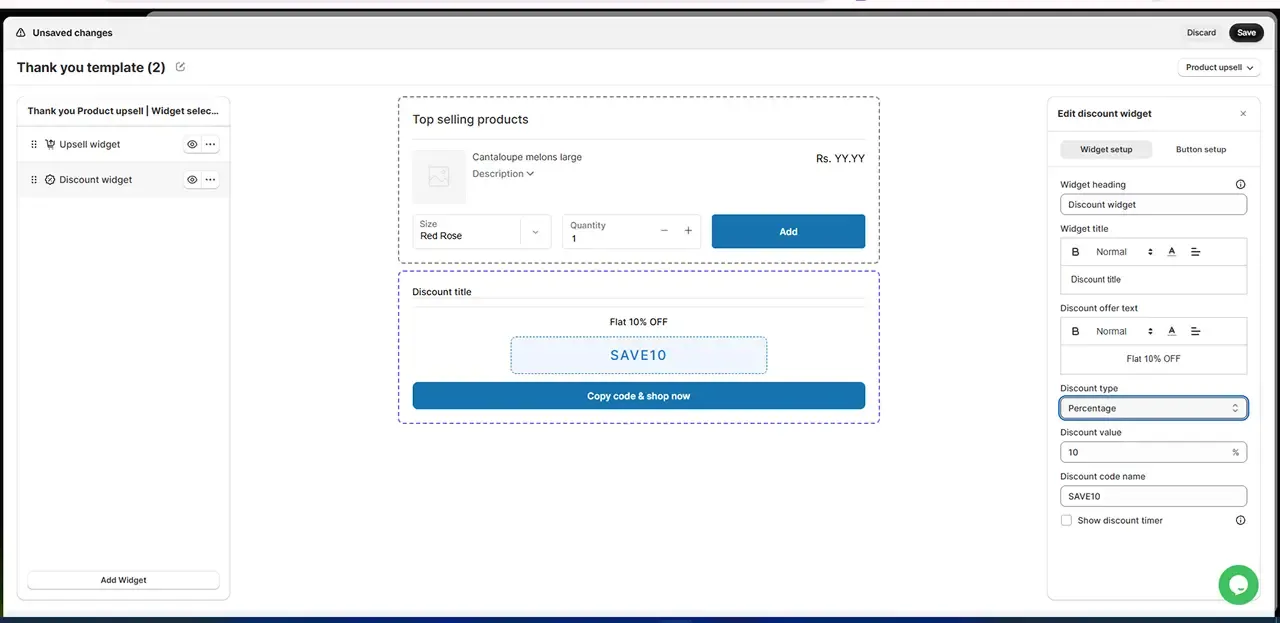The height and width of the screenshot is (623, 1280).
Task: Open the chat support bubble
Action: click(1238, 584)
